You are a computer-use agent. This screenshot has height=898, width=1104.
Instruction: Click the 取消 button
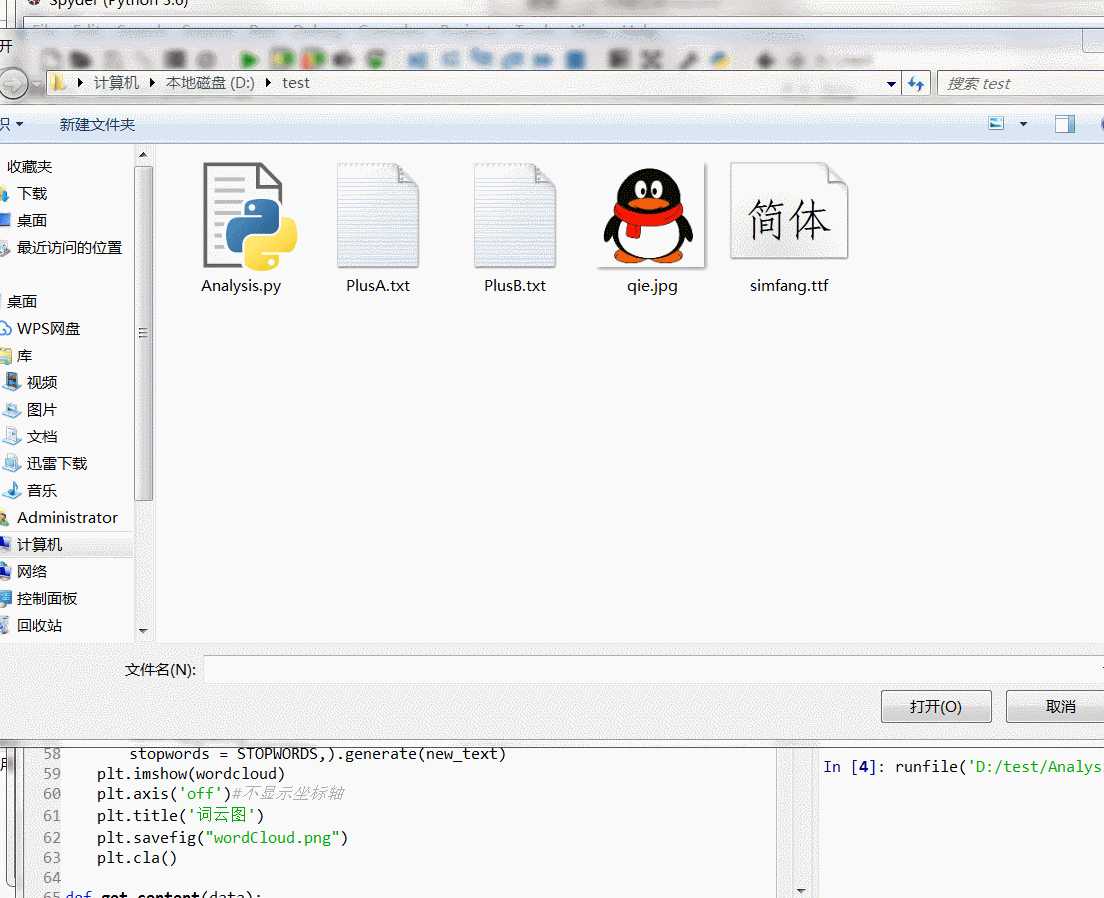pyautogui.click(x=1055, y=706)
